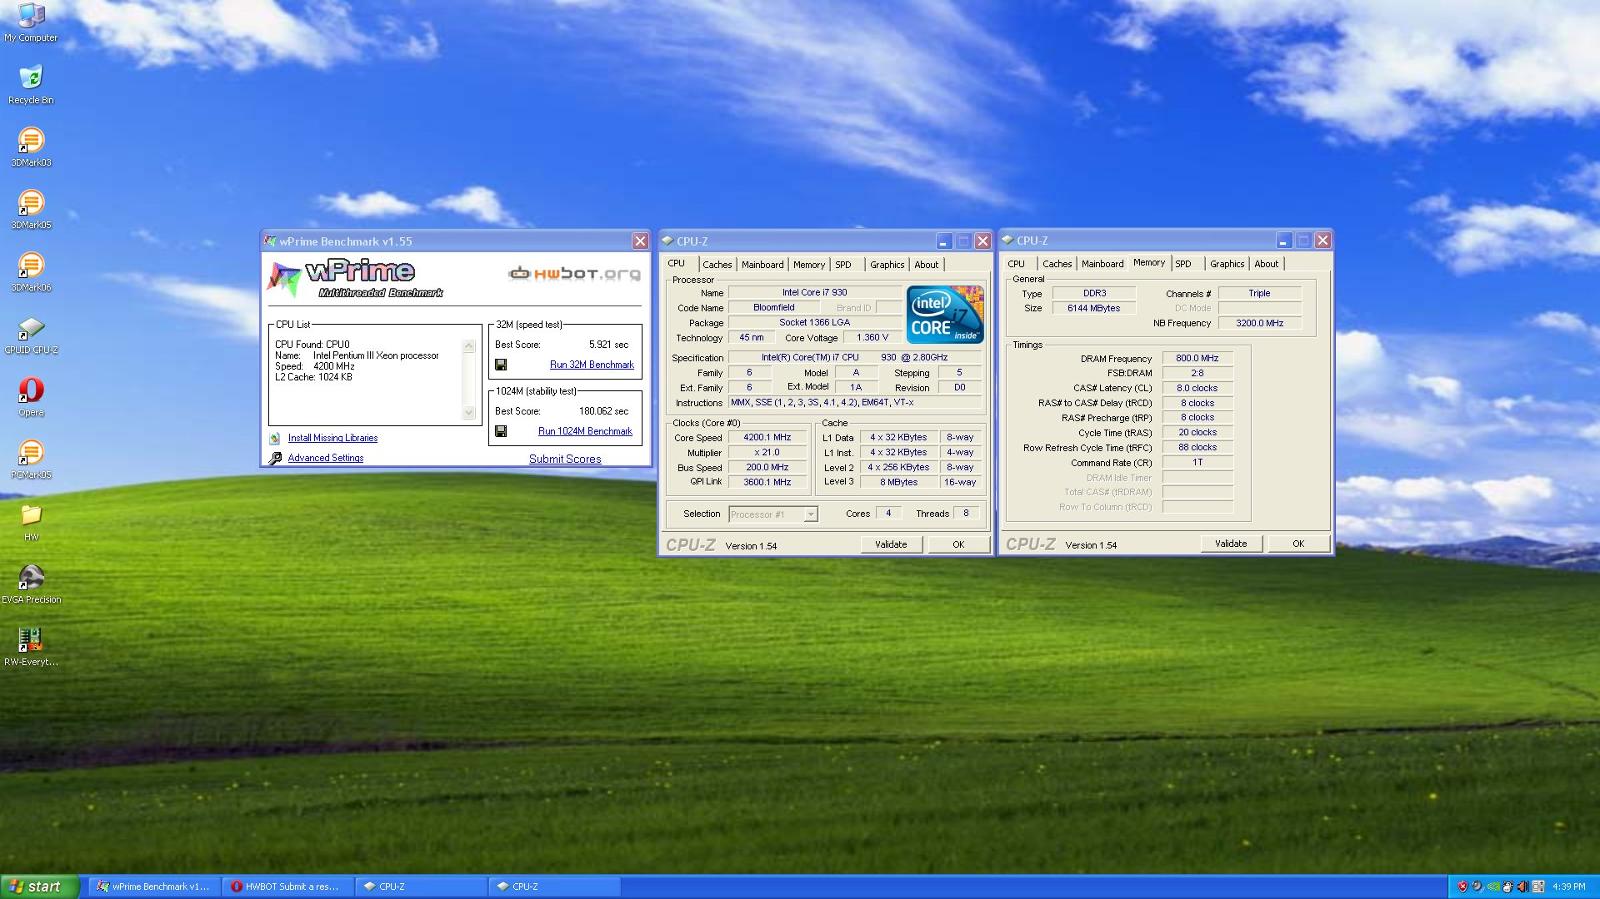This screenshot has height=899, width=1600.
Task: Click the Advanced Settings wrench icon
Action: tap(275, 458)
